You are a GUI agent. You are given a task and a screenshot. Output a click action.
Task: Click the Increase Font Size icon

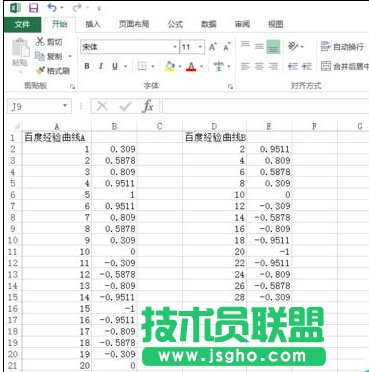coord(213,47)
